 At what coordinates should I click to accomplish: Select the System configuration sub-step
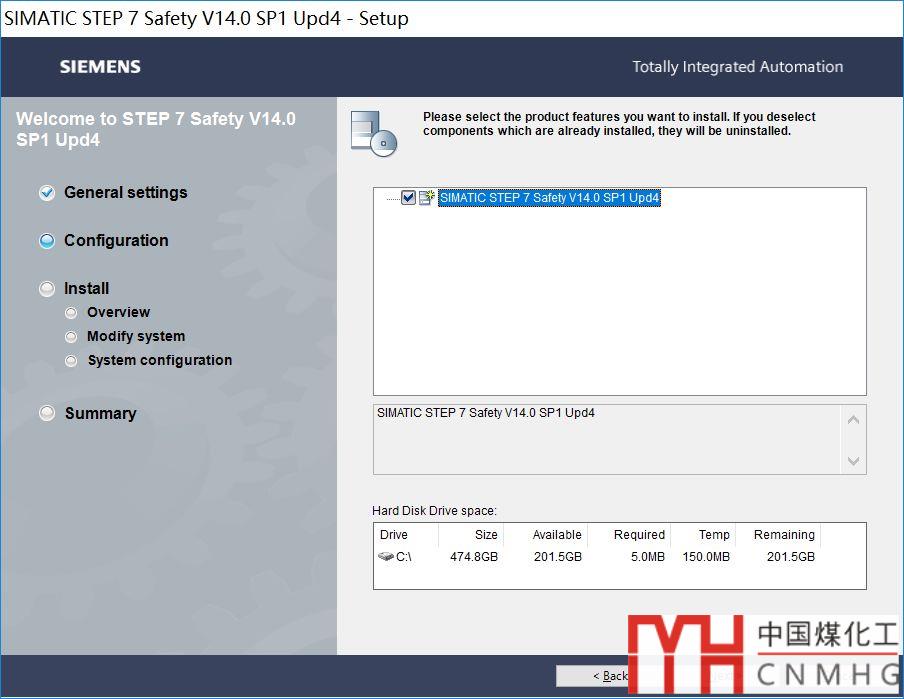[160, 360]
